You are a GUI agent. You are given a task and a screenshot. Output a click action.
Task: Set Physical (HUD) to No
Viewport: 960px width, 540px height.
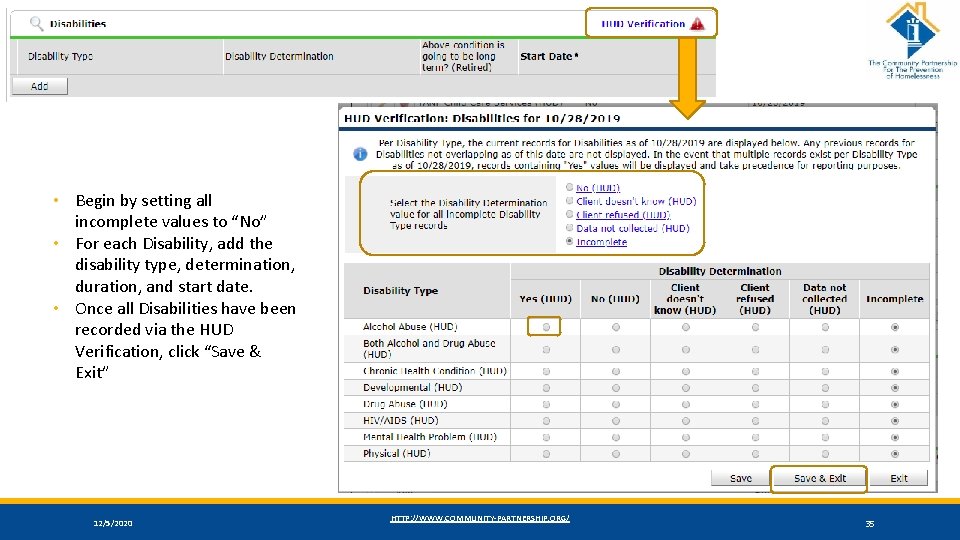pyautogui.click(x=616, y=454)
